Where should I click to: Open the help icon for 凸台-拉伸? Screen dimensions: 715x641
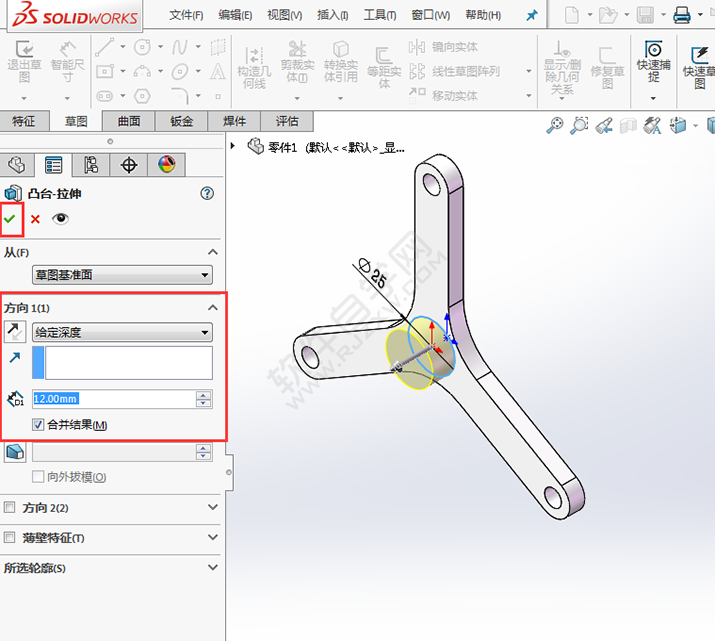click(207, 193)
